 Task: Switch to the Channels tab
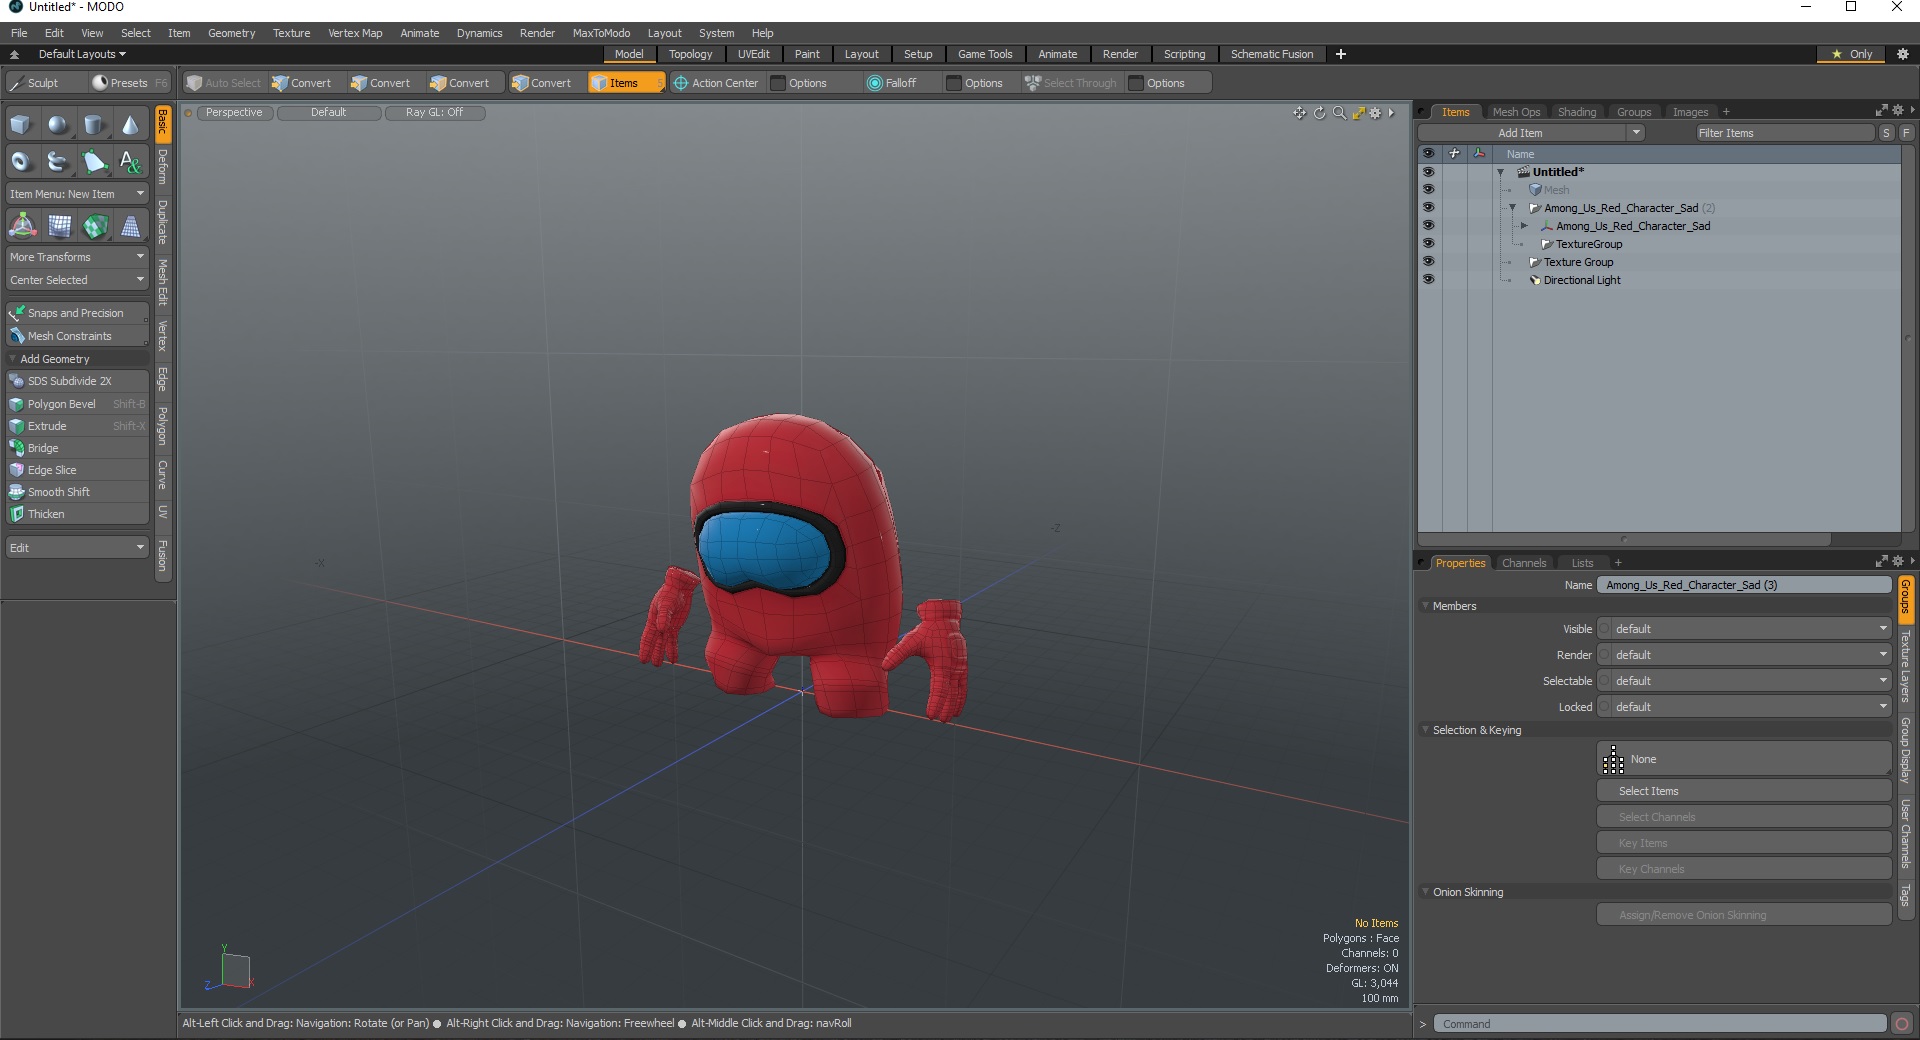point(1524,563)
